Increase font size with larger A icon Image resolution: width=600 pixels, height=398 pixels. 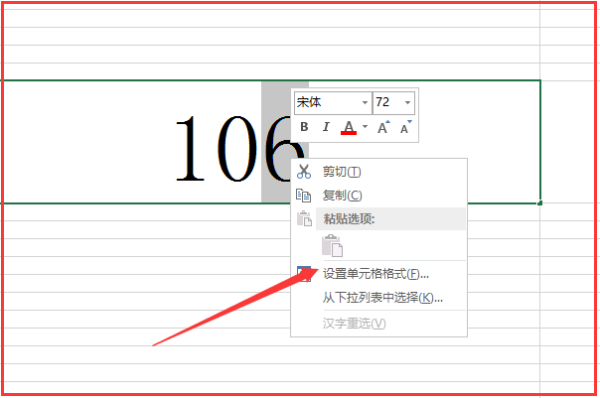383,127
